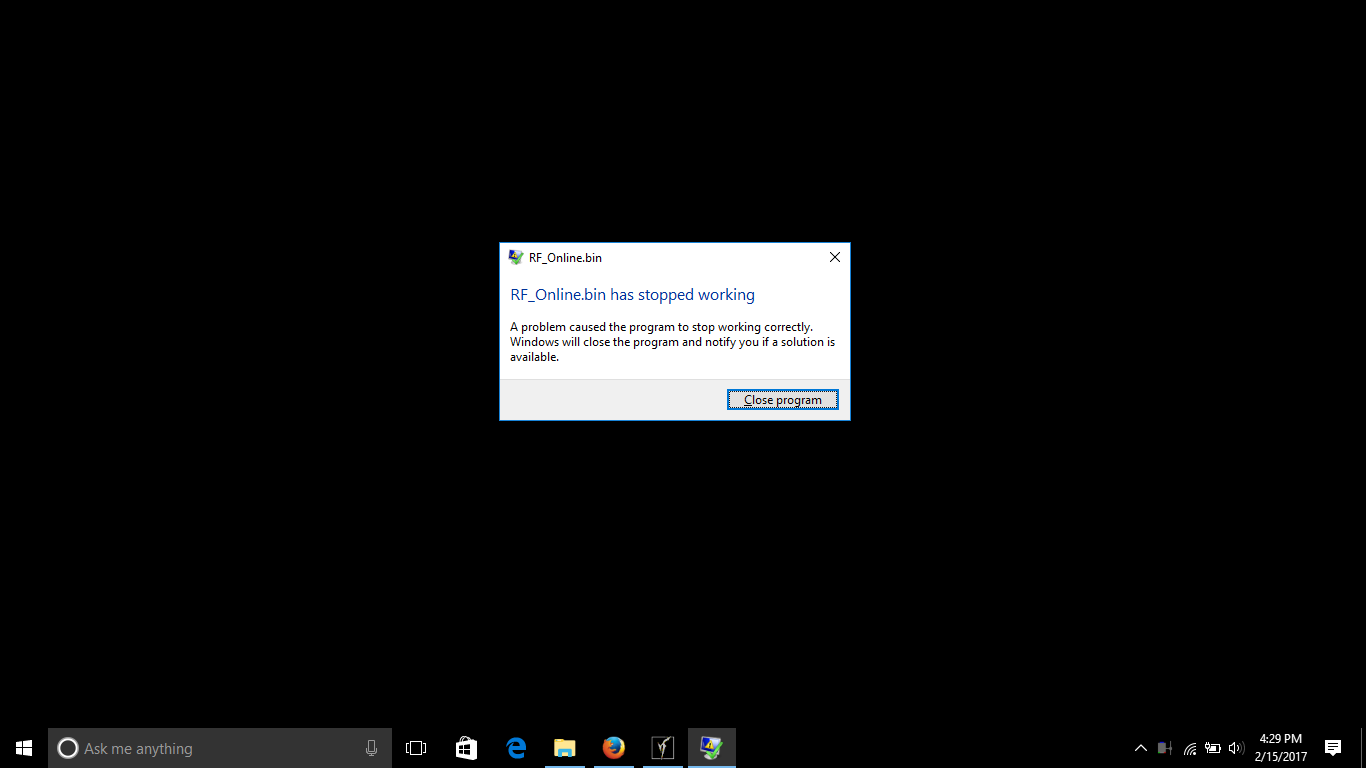The height and width of the screenshot is (768, 1366).
Task: Open File Explorer from taskbar
Action: tap(565, 748)
